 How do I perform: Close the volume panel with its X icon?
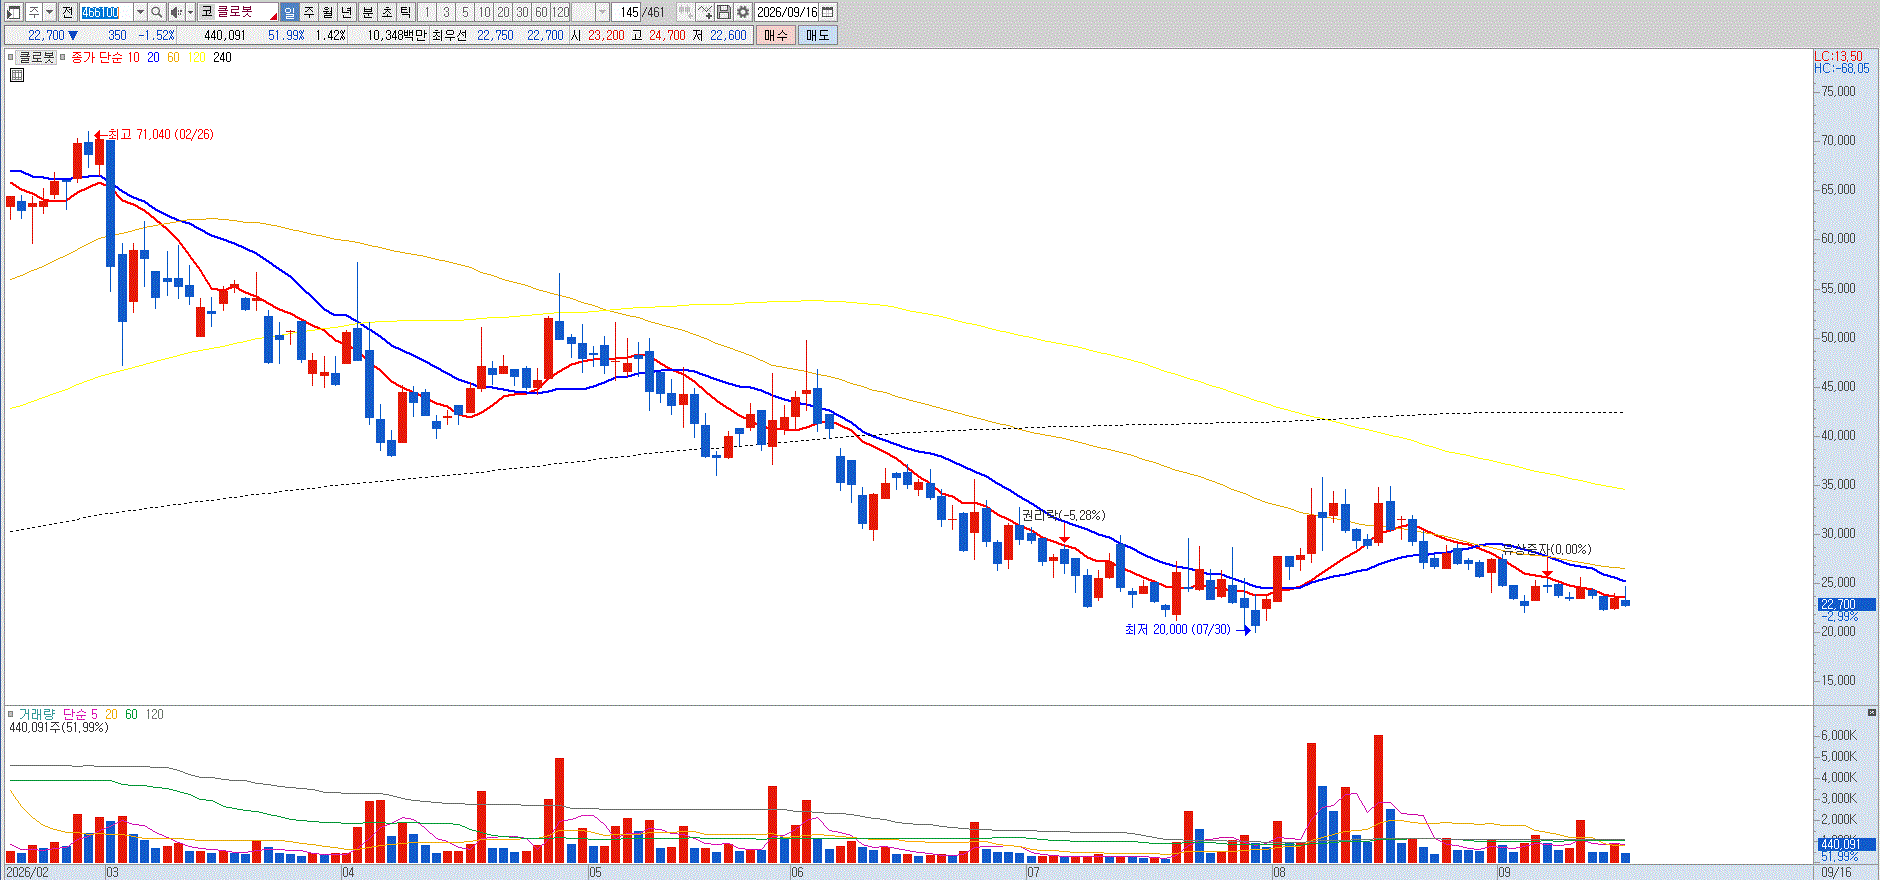click(1872, 712)
